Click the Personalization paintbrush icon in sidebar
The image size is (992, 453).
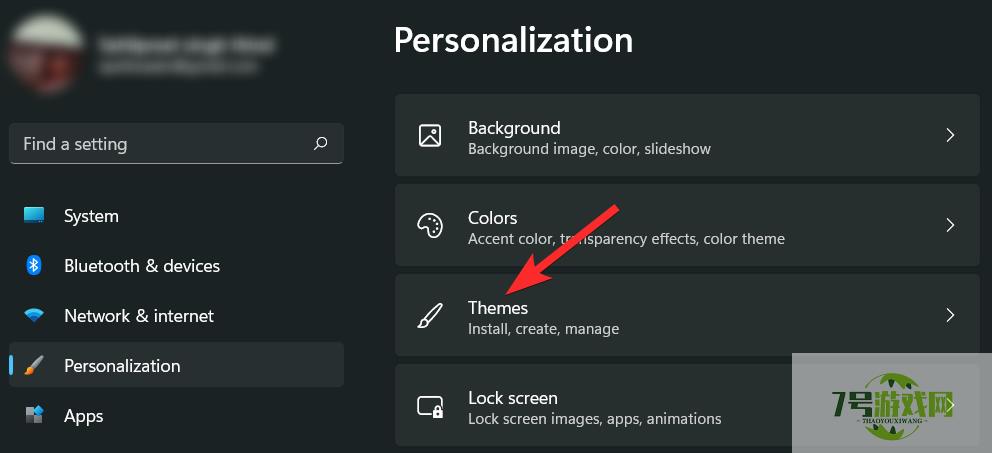coord(34,365)
